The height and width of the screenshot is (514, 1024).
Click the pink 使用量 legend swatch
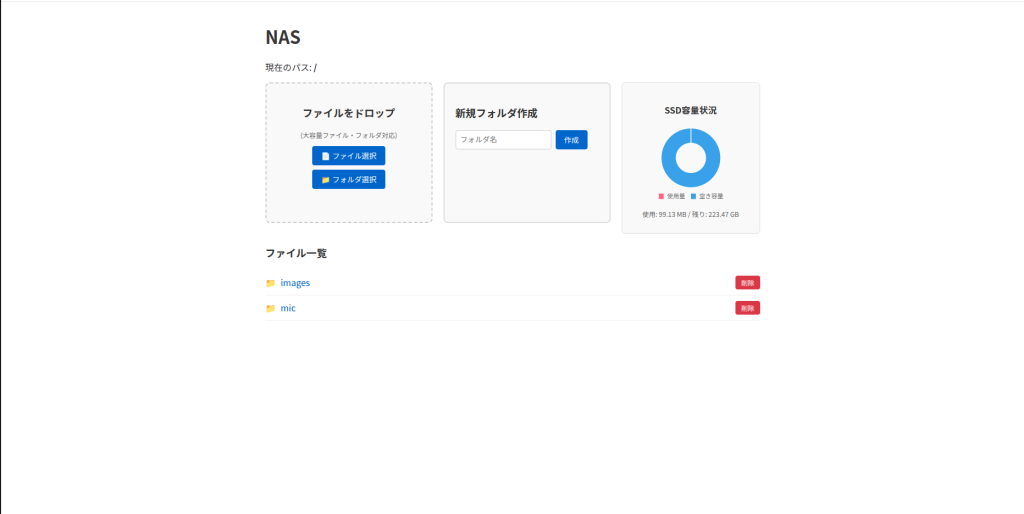pos(661,196)
